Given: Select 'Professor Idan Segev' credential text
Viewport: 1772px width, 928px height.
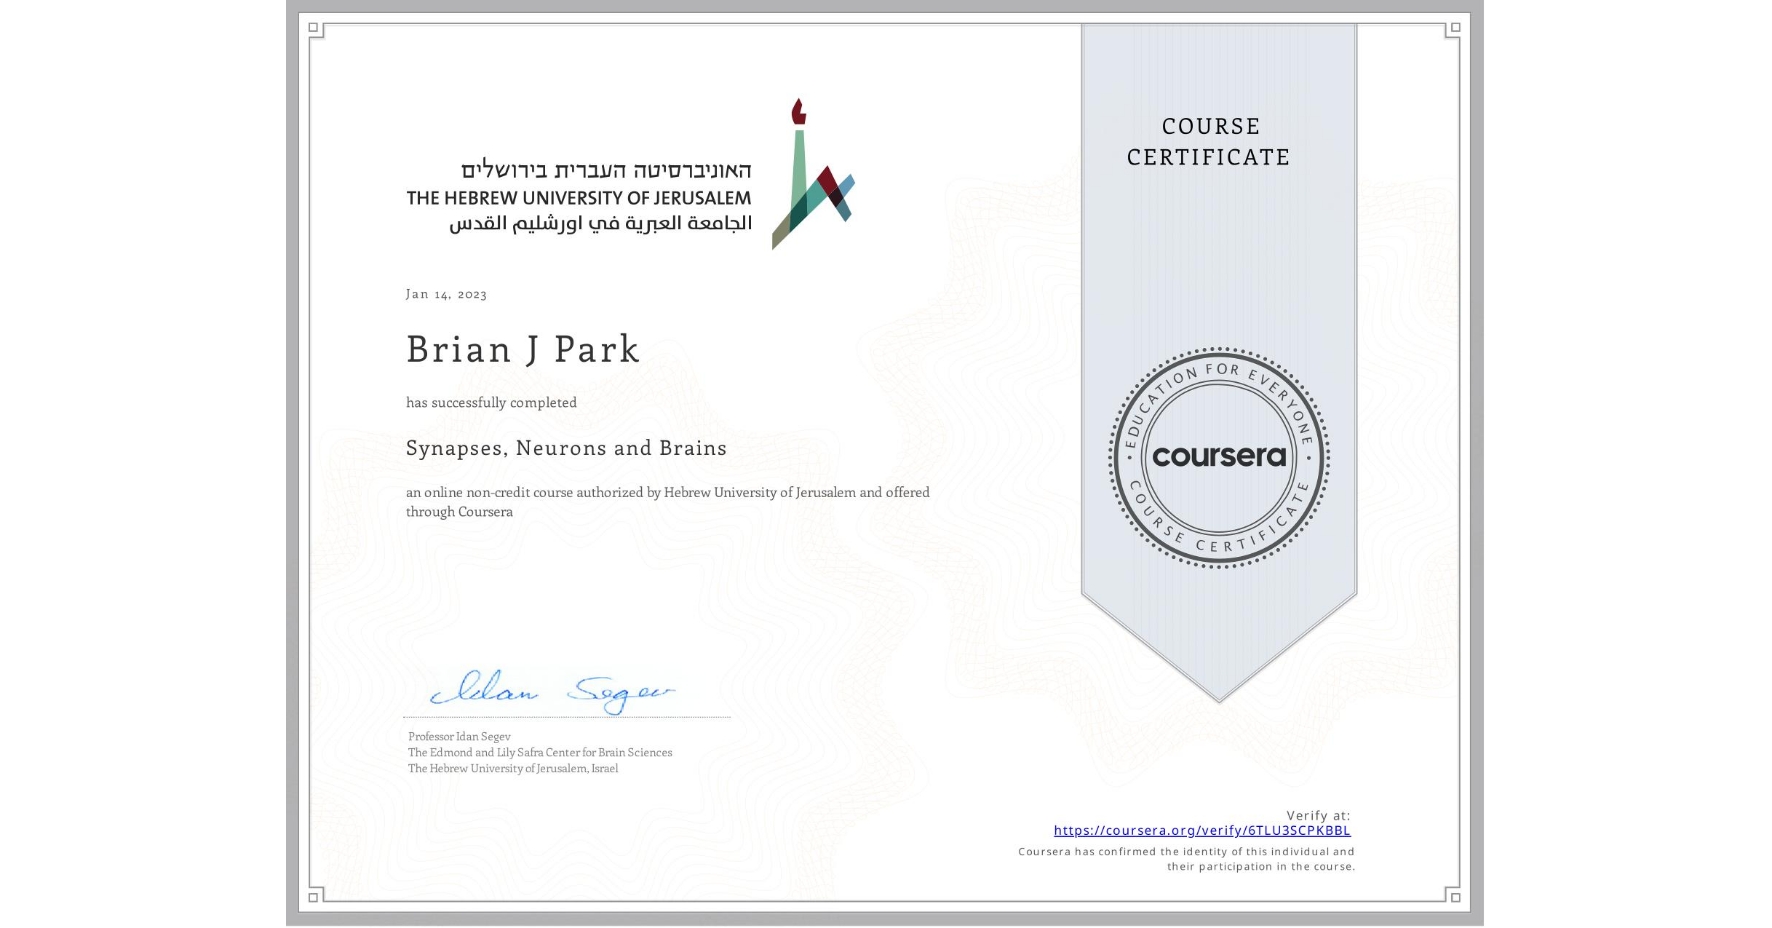Looking at the screenshot, I should [x=459, y=736].
